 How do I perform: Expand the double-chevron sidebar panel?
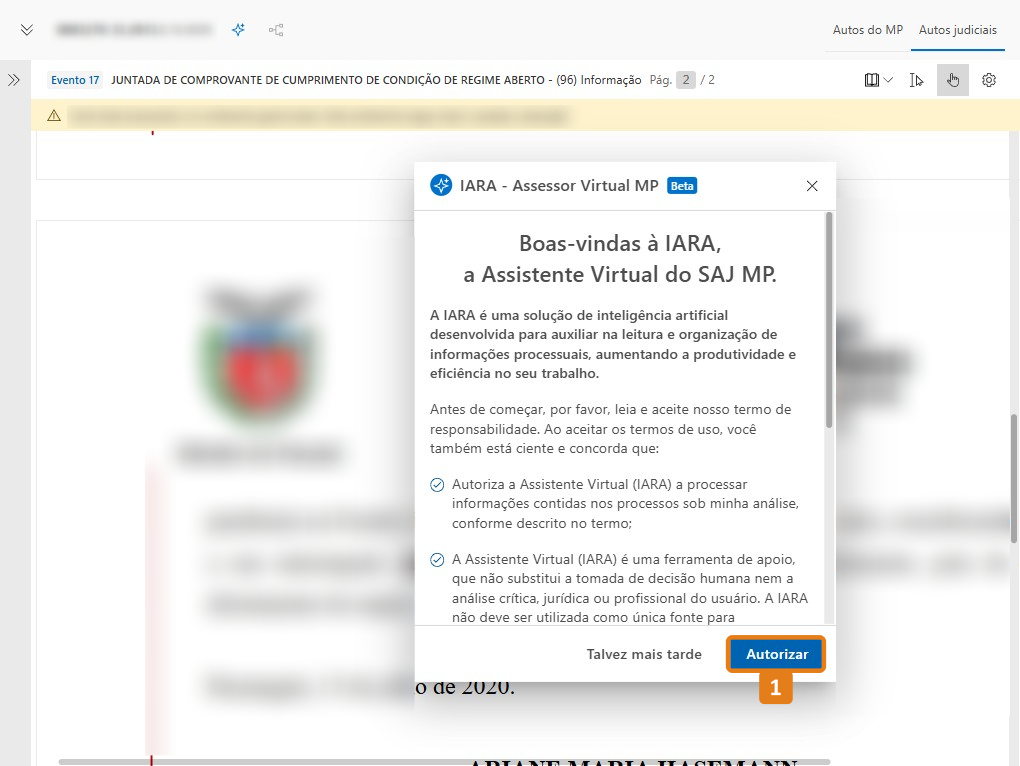pyautogui.click(x=14, y=80)
